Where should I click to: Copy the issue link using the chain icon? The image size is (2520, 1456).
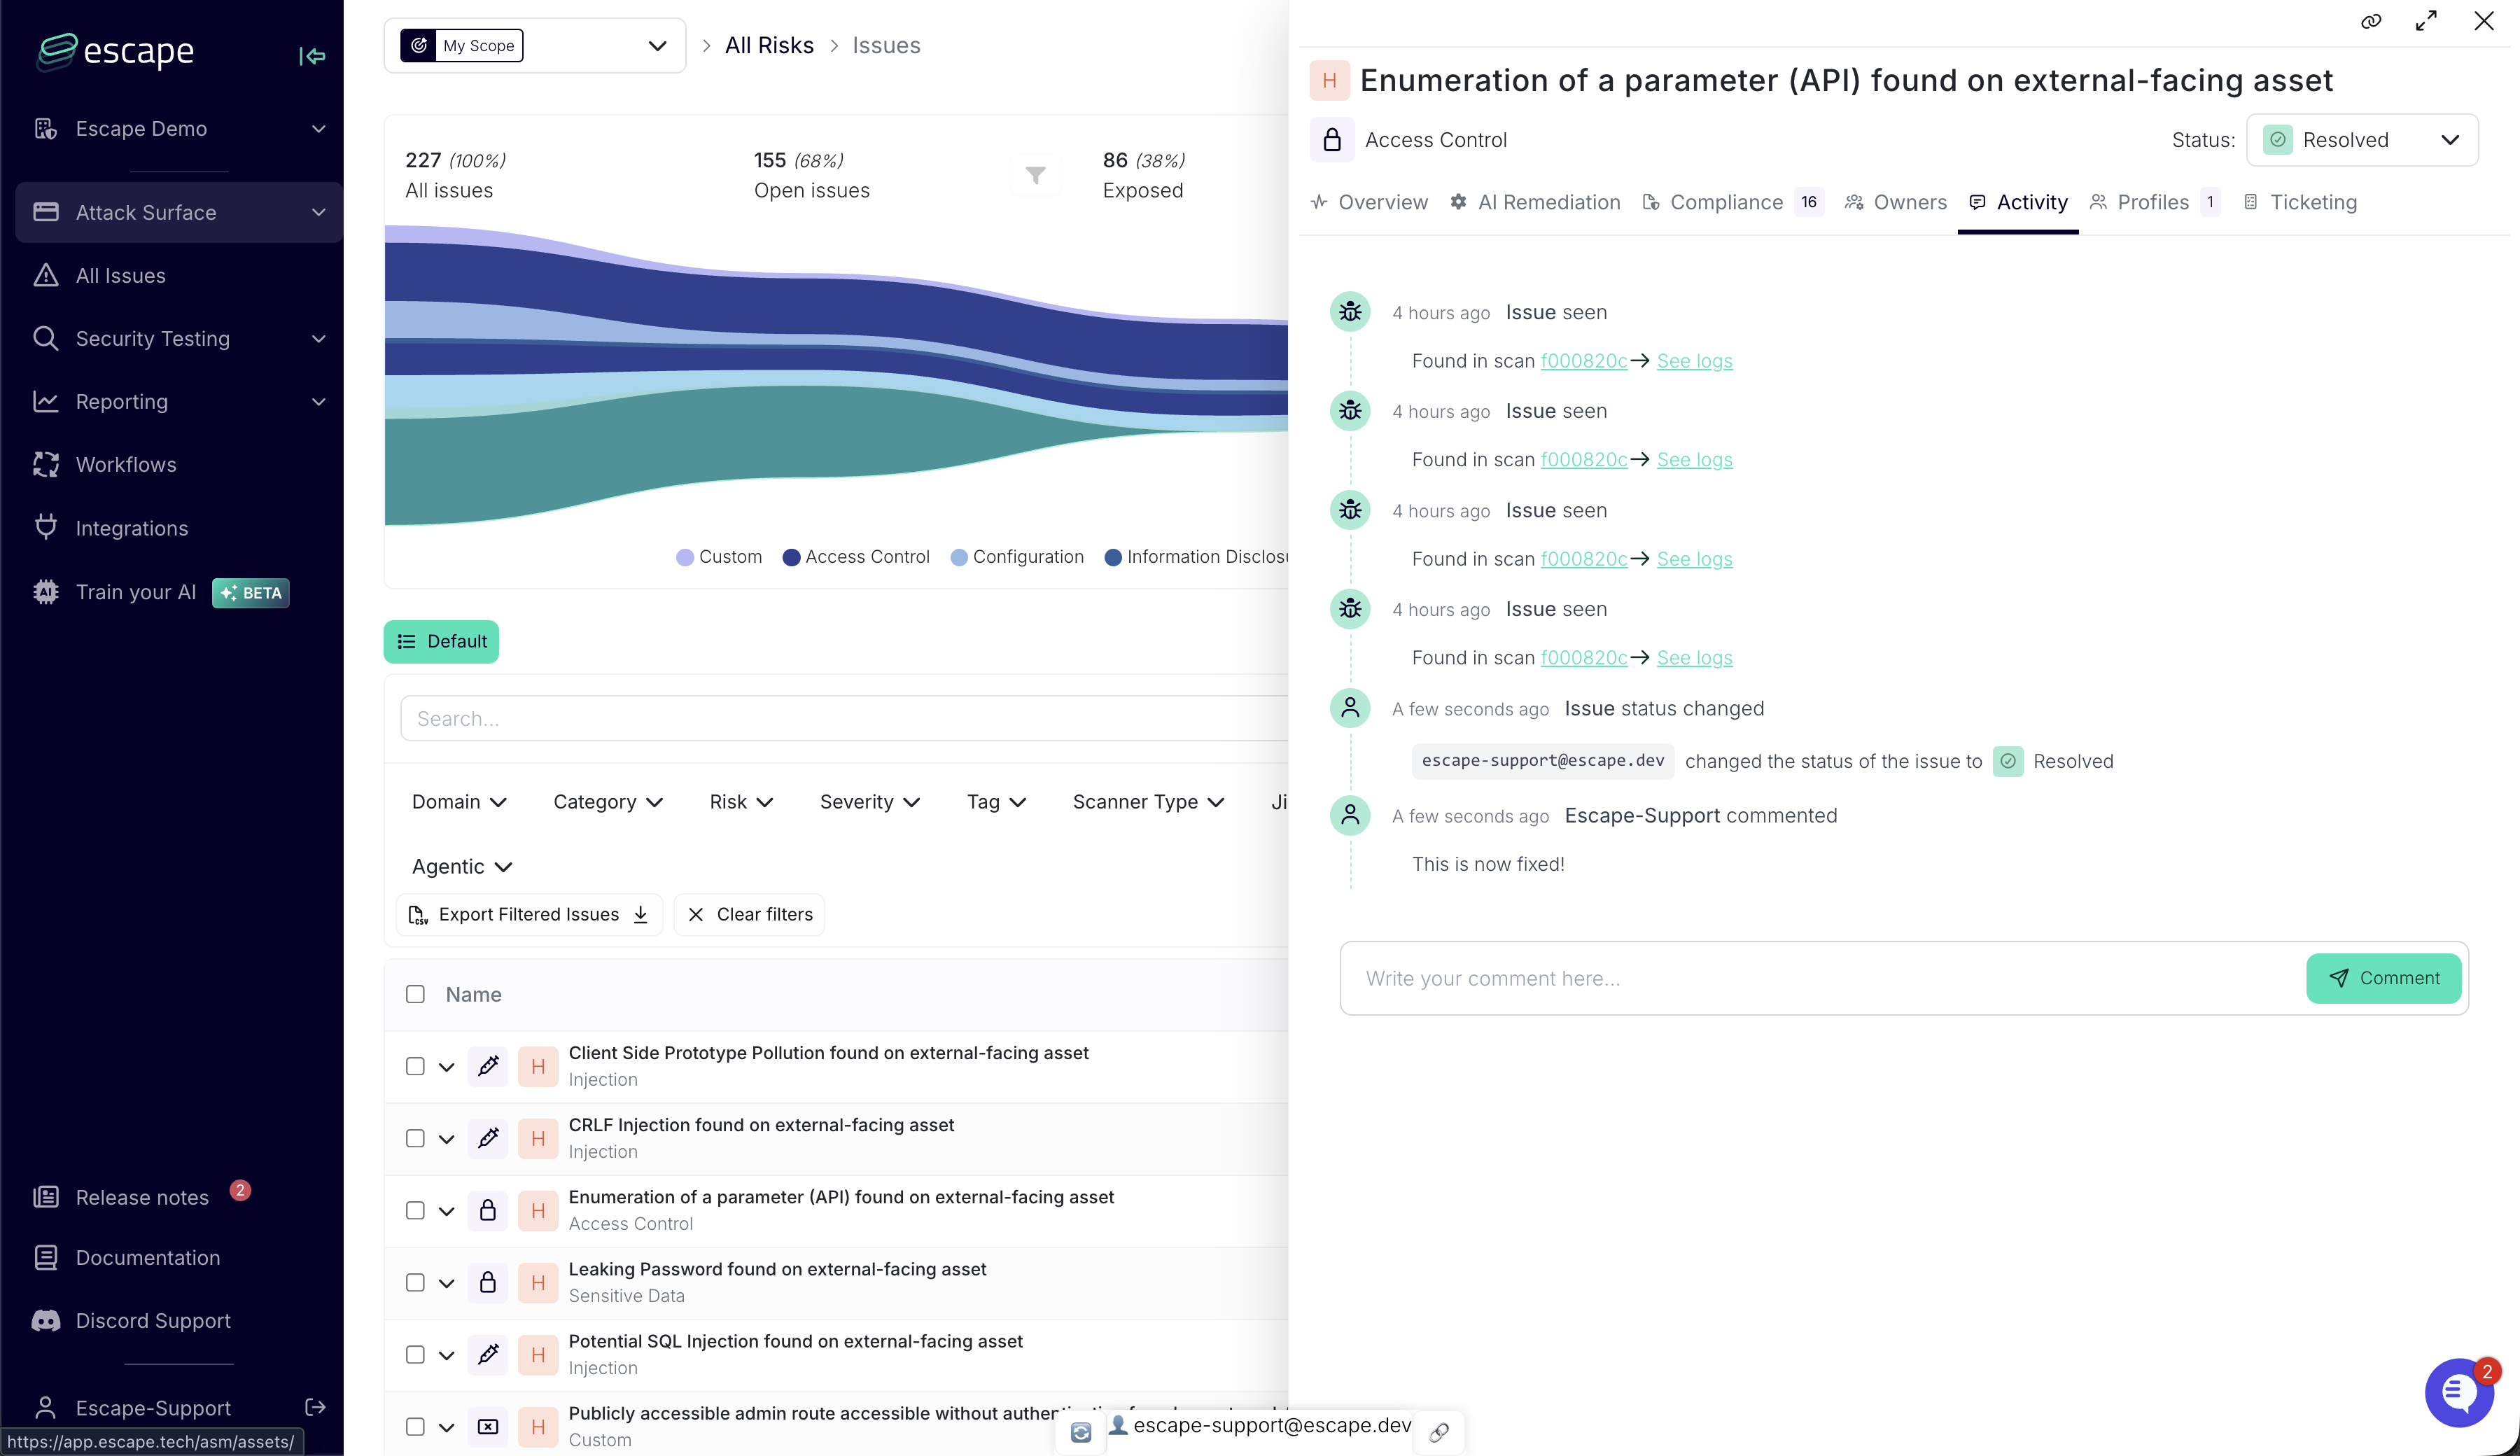[x=2371, y=21]
